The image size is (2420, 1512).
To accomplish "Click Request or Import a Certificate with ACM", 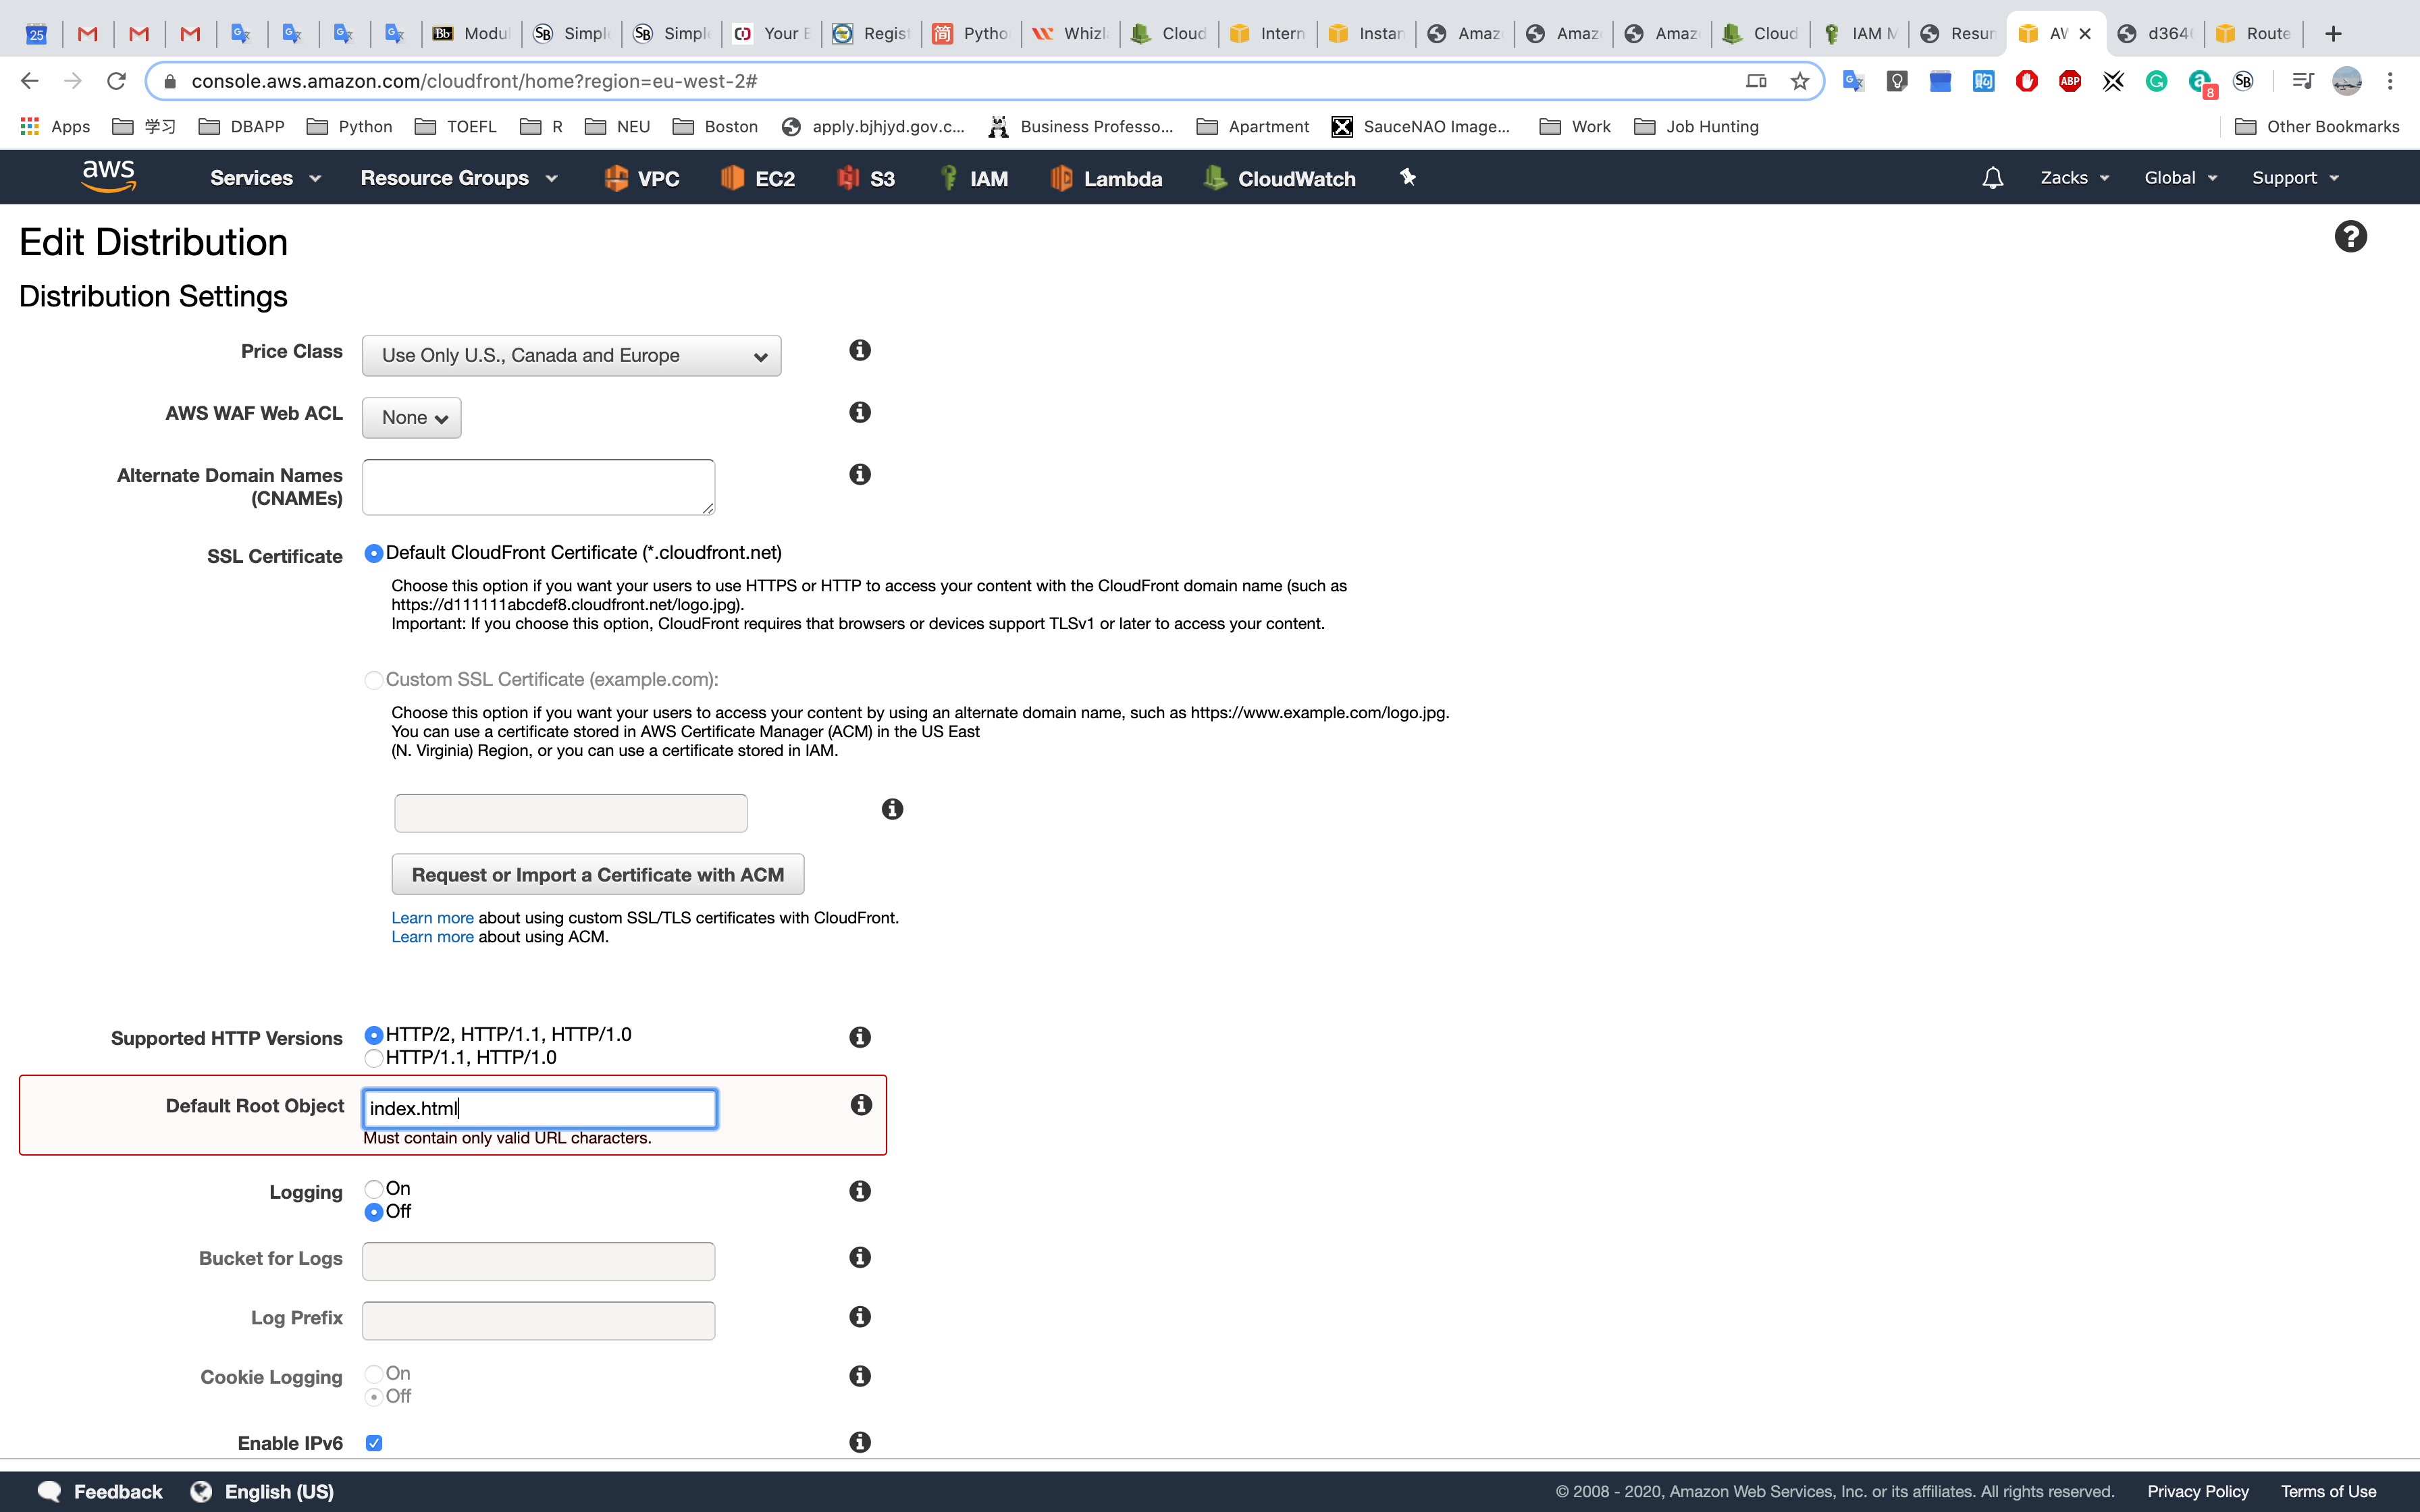I will pos(597,875).
